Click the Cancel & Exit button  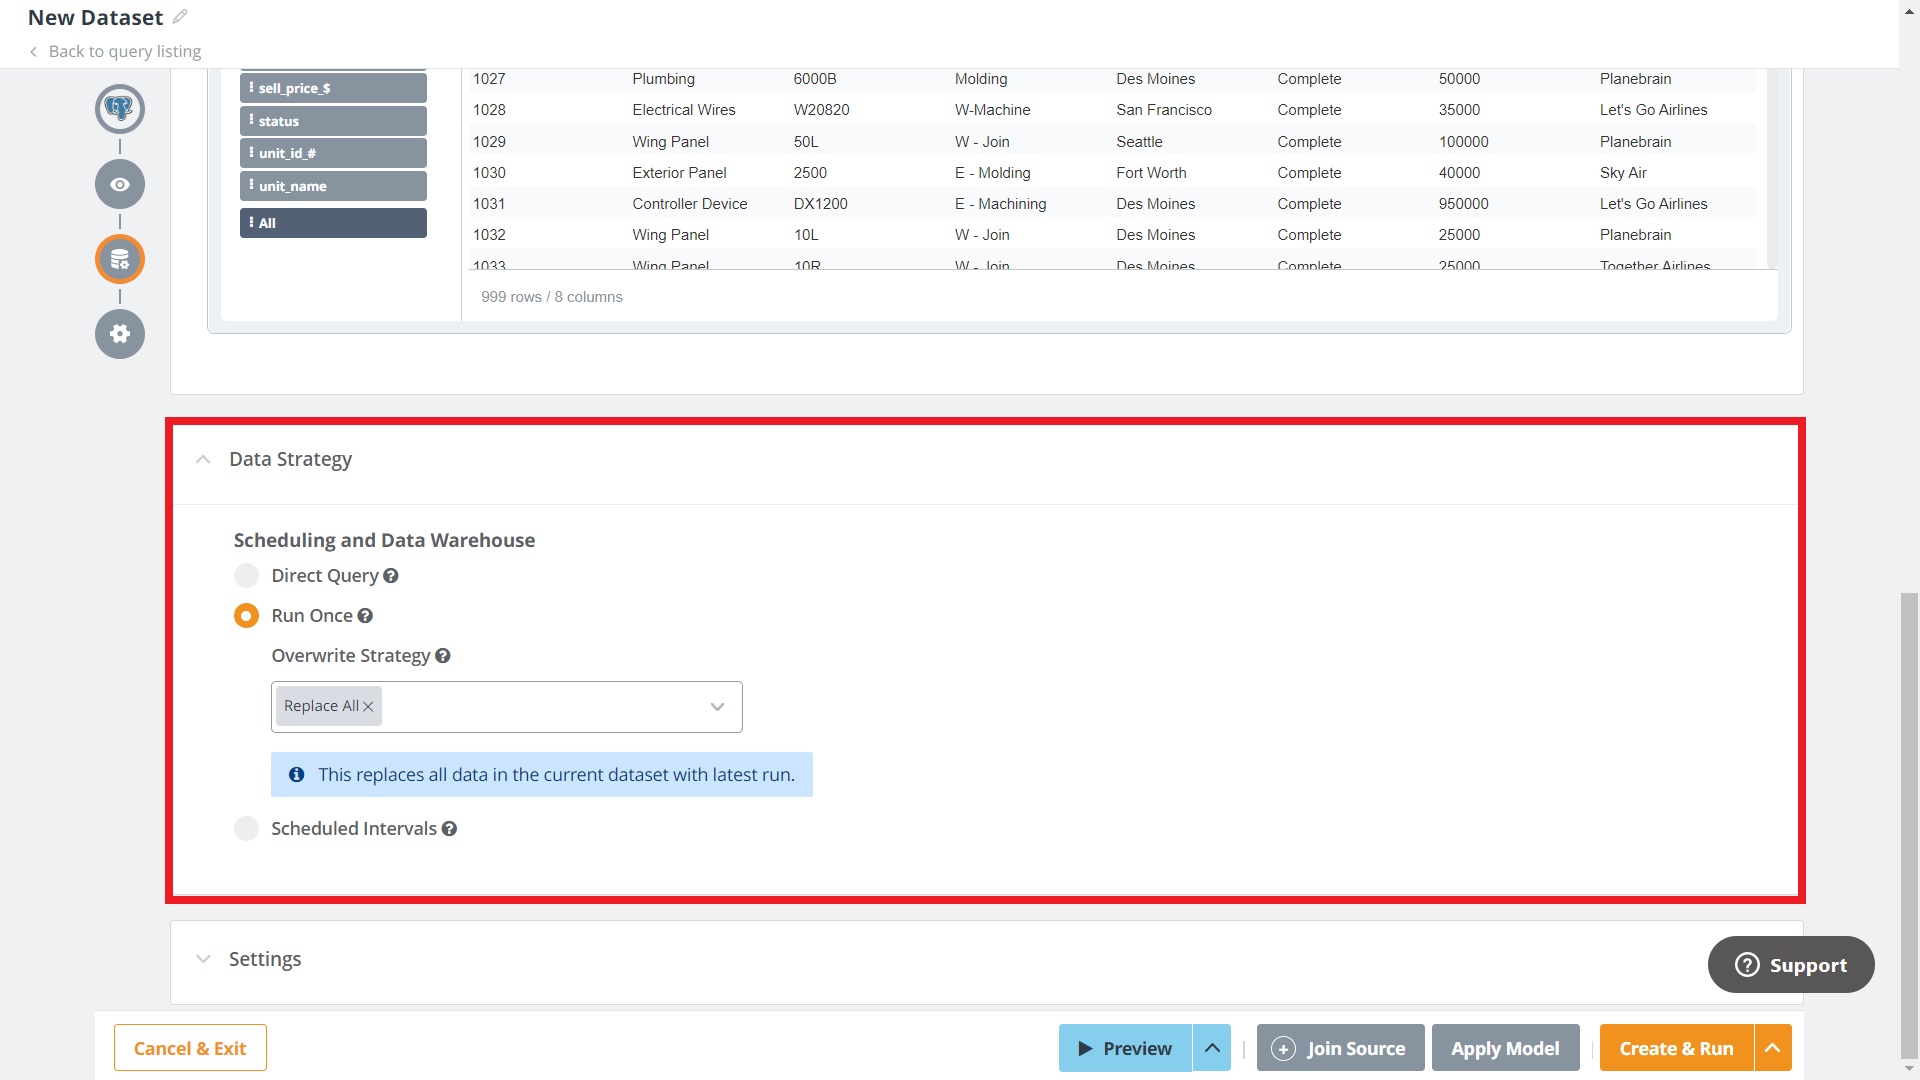click(x=190, y=1048)
